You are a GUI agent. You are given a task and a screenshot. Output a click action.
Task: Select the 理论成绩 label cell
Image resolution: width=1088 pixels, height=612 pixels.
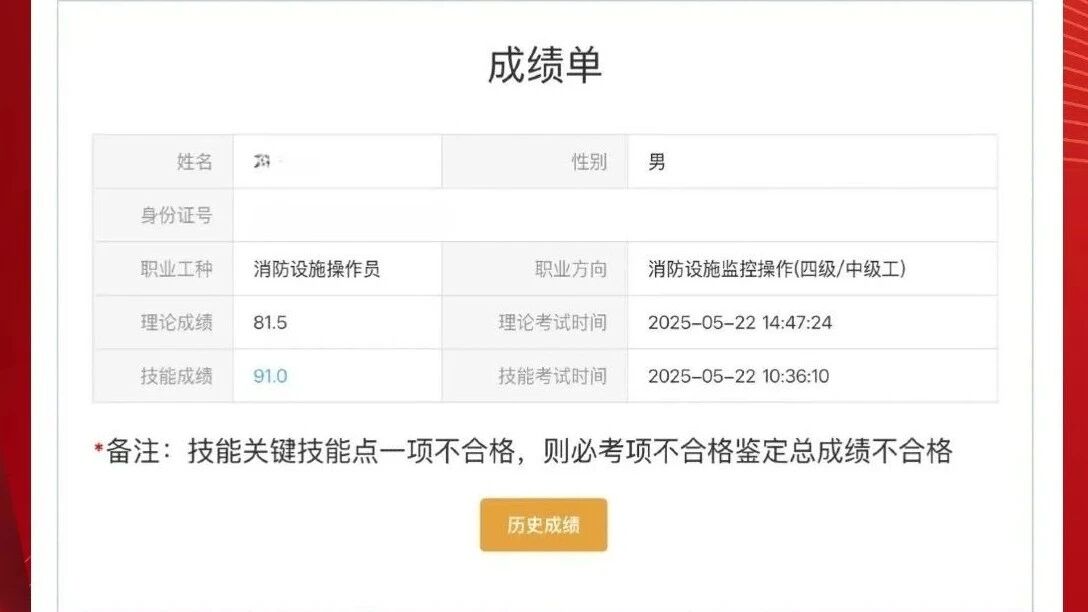tap(176, 323)
